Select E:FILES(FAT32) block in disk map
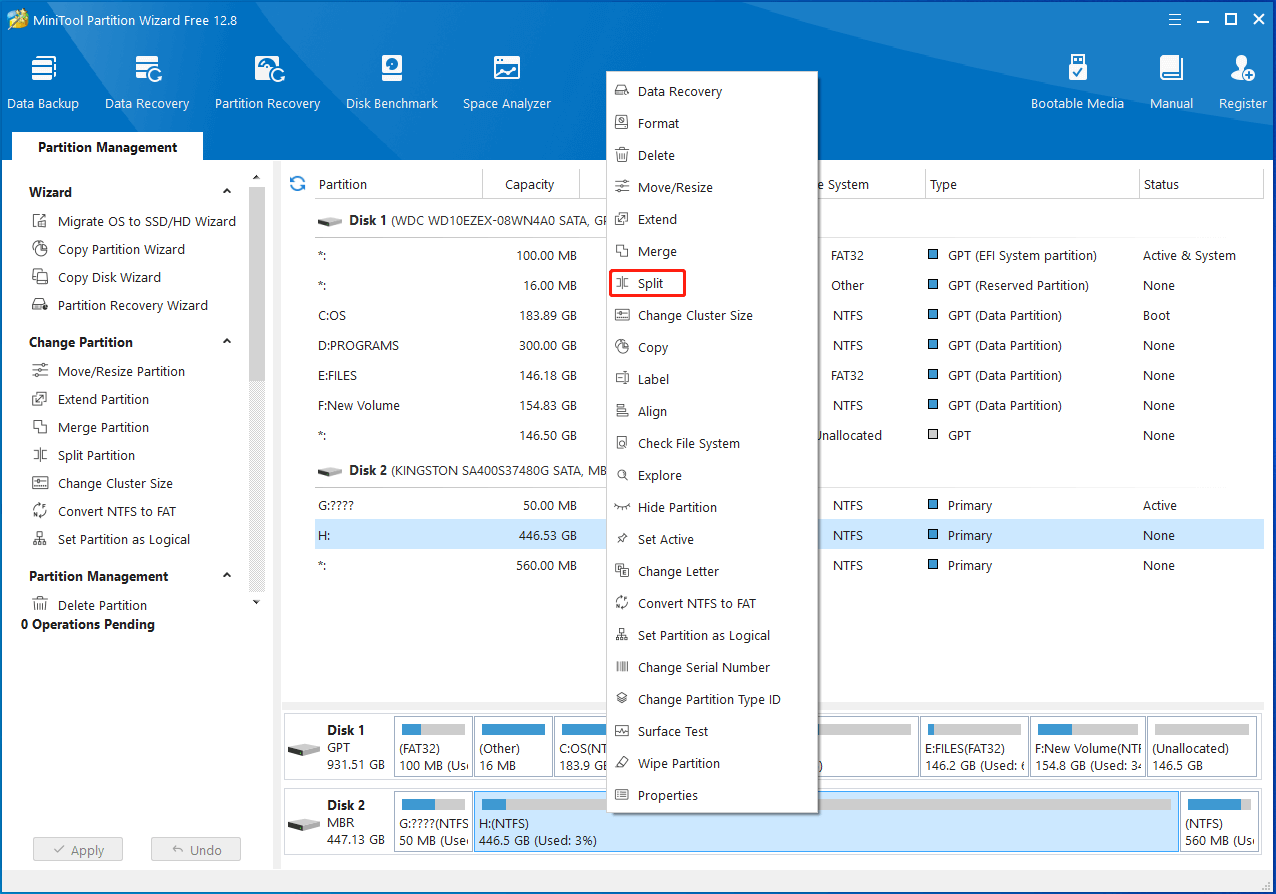The width and height of the screenshot is (1276, 894). 974,746
